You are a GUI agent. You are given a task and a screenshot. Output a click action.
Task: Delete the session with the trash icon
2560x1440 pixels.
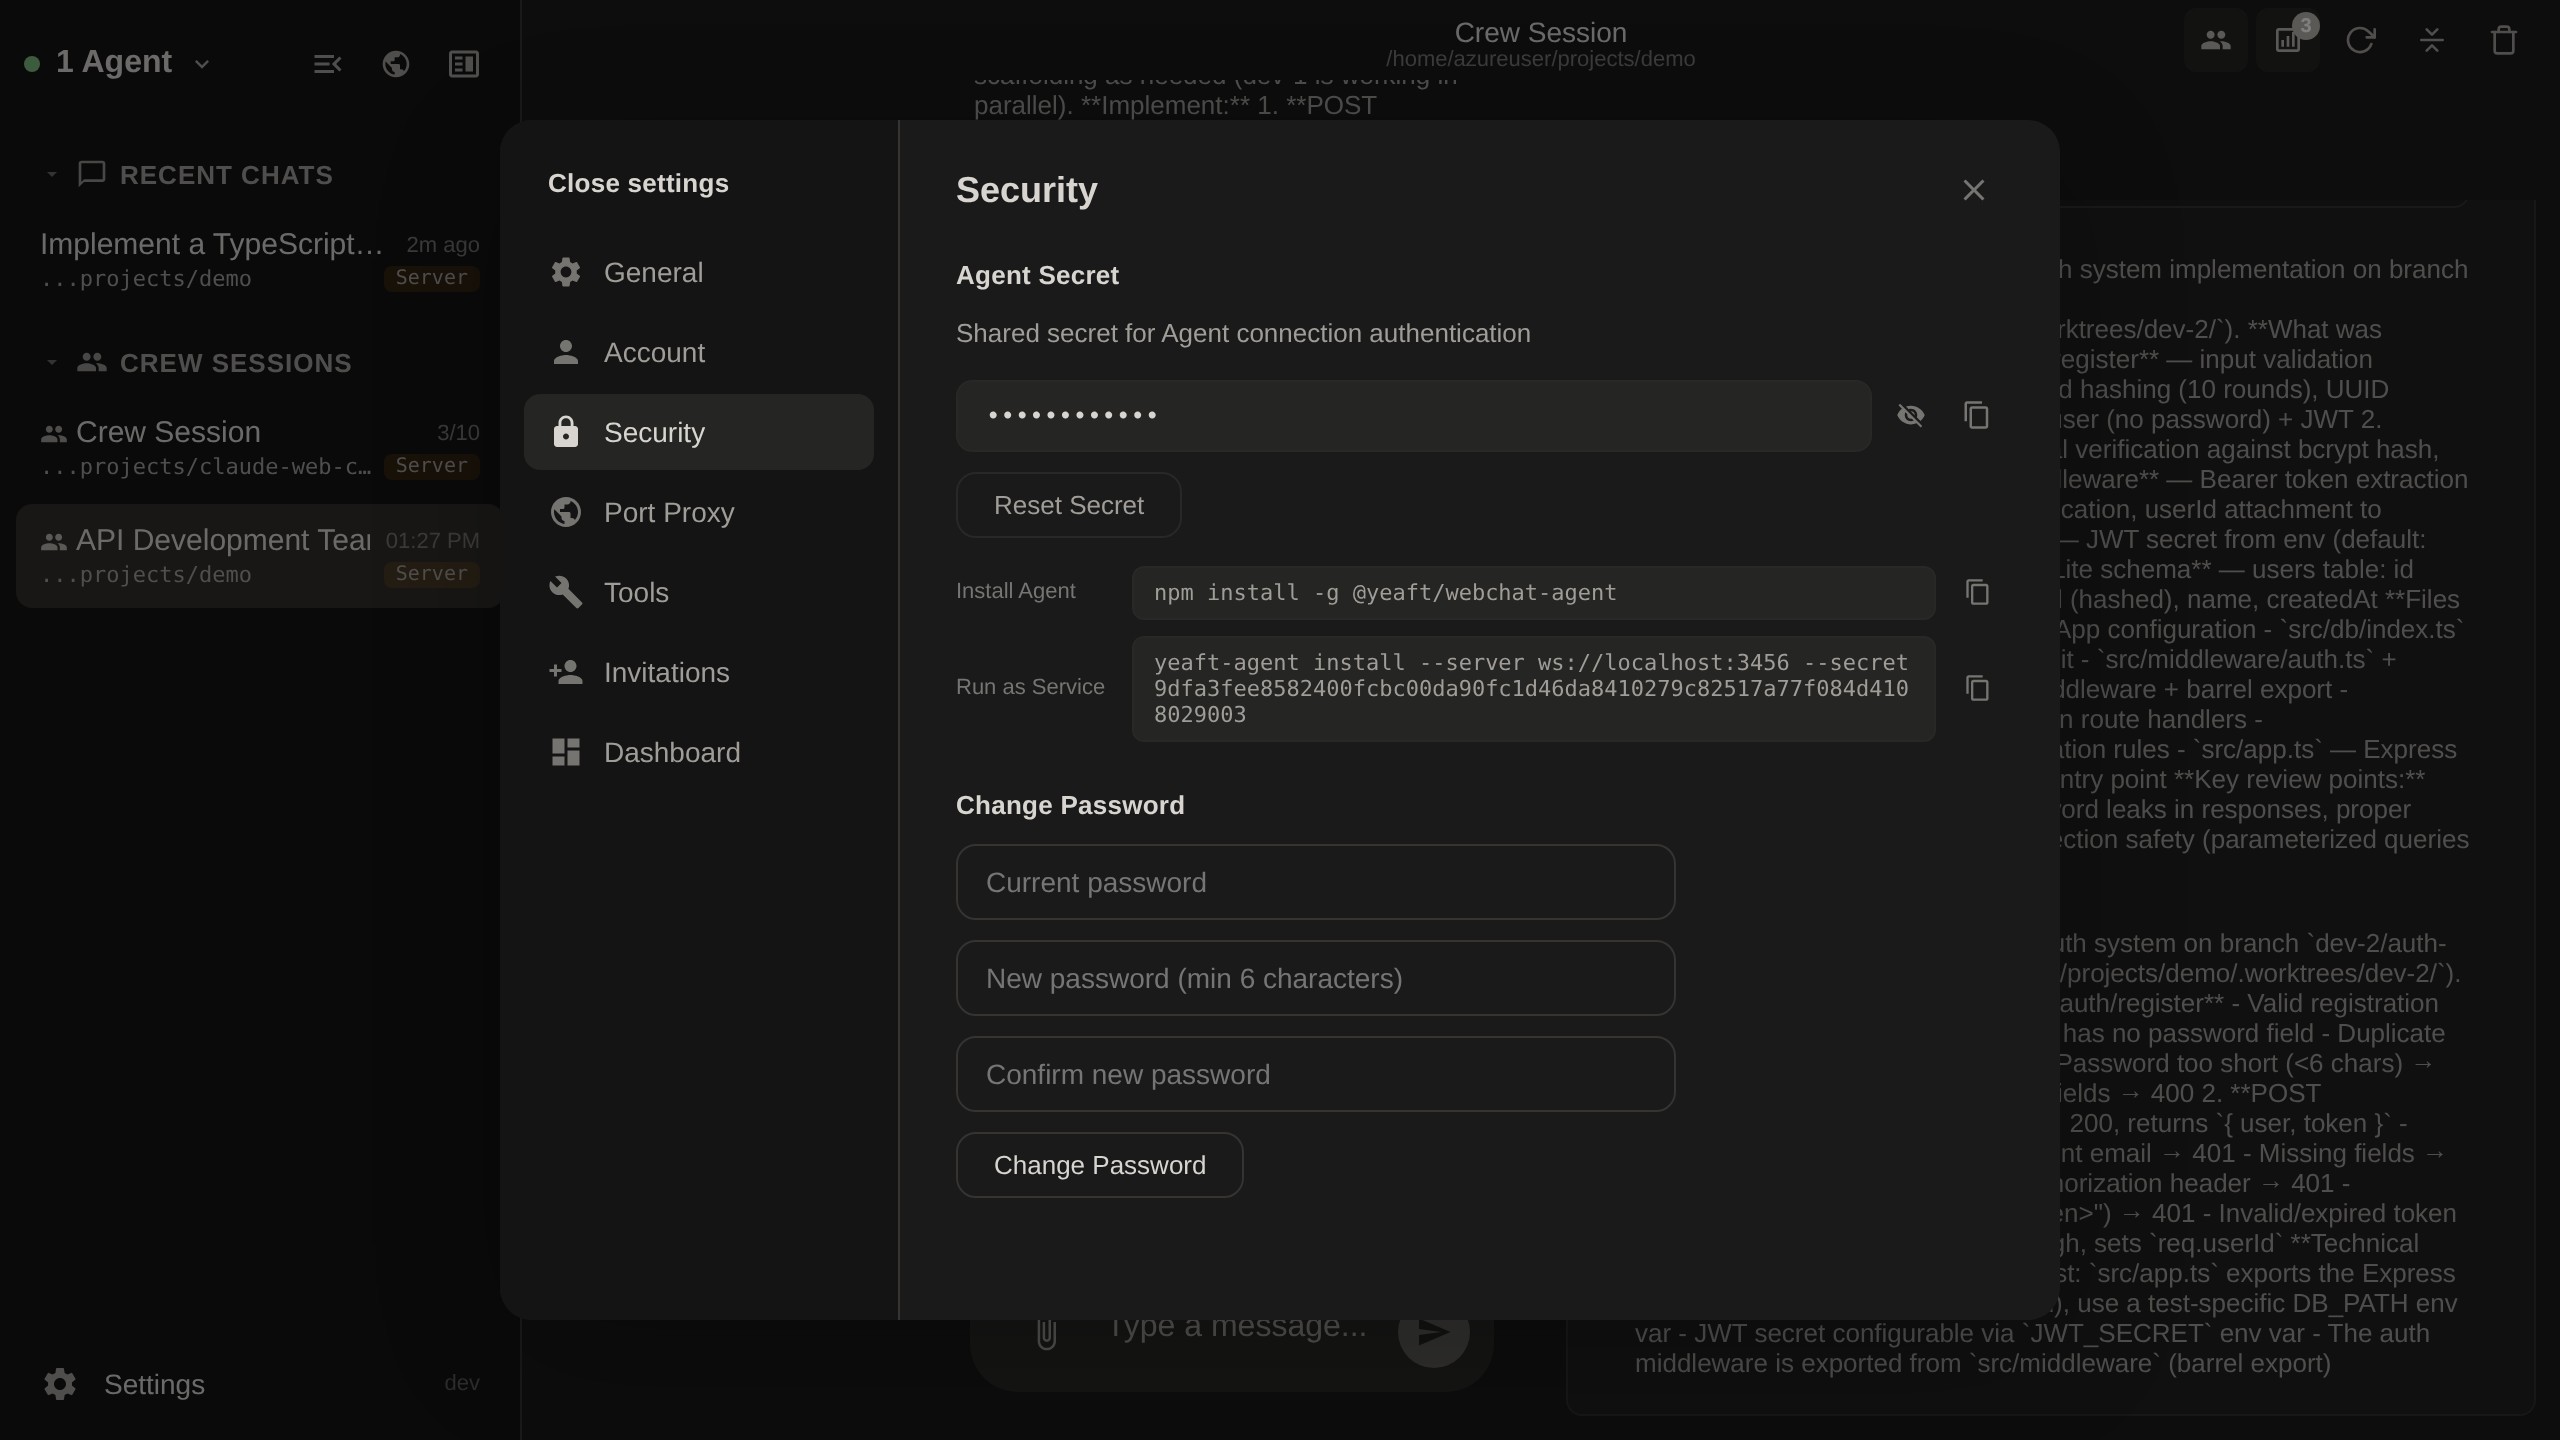coord(2503,40)
